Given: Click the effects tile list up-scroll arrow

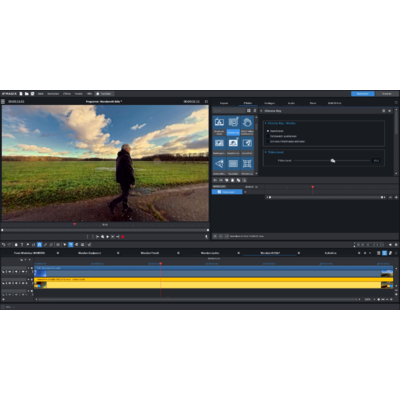Looking at the screenshot, I should point(256,117).
